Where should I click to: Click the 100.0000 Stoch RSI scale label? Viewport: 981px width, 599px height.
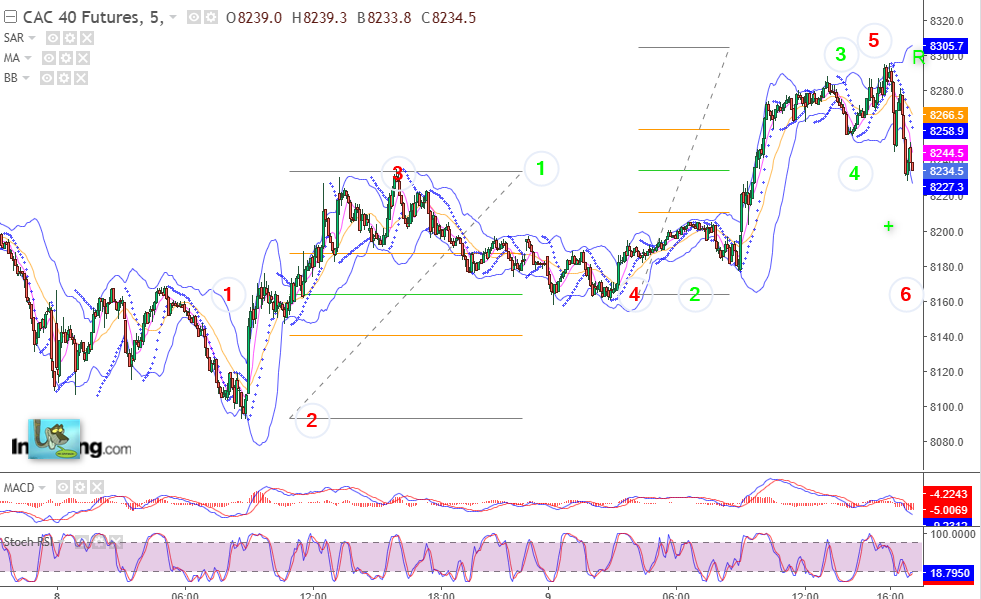click(x=953, y=534)
